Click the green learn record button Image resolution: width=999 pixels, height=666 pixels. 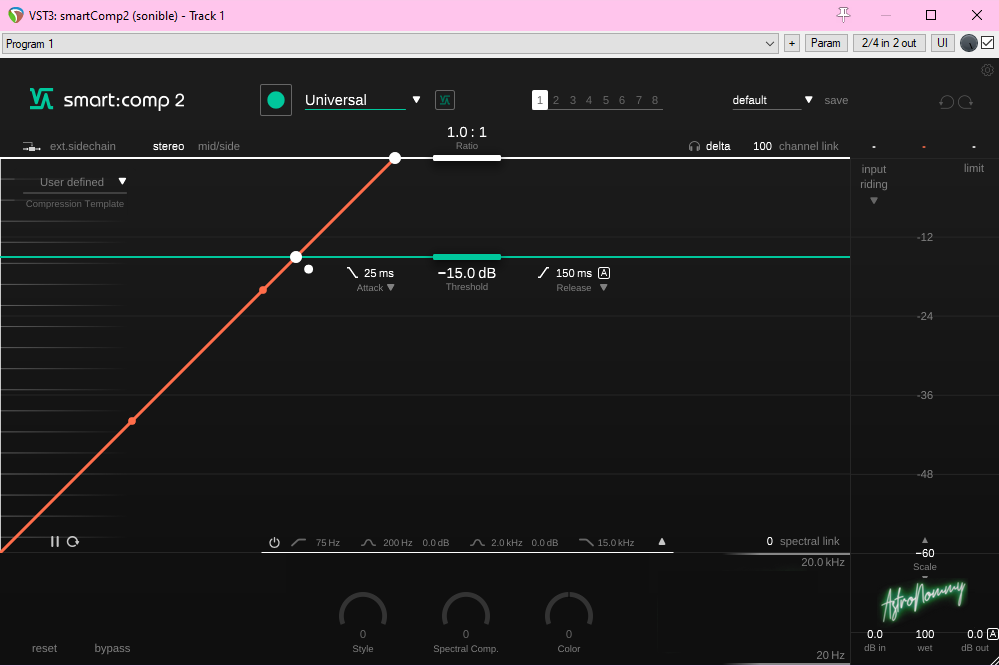point(276,100)
